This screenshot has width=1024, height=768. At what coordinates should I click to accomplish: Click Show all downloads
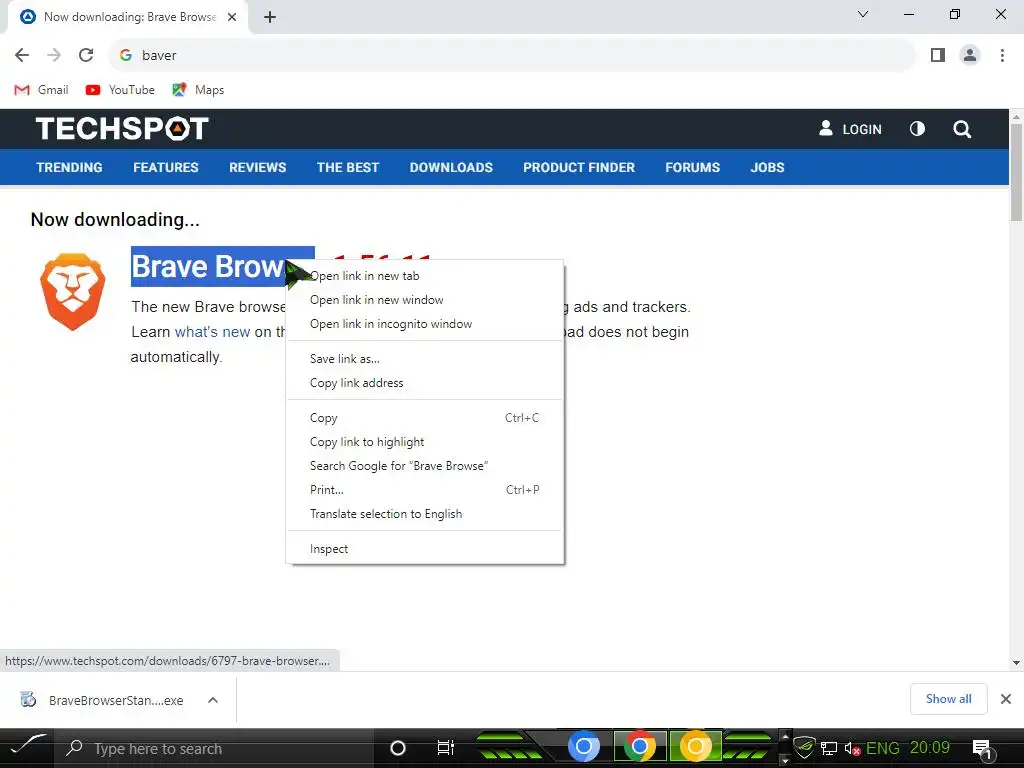pos(948,699)
